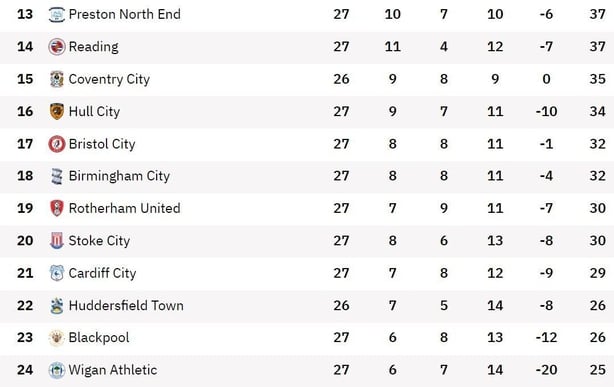Viewport: 614px width, 387px height.
Task: Click the Huddersfield Town crest icon
Action: click(57, 306)
